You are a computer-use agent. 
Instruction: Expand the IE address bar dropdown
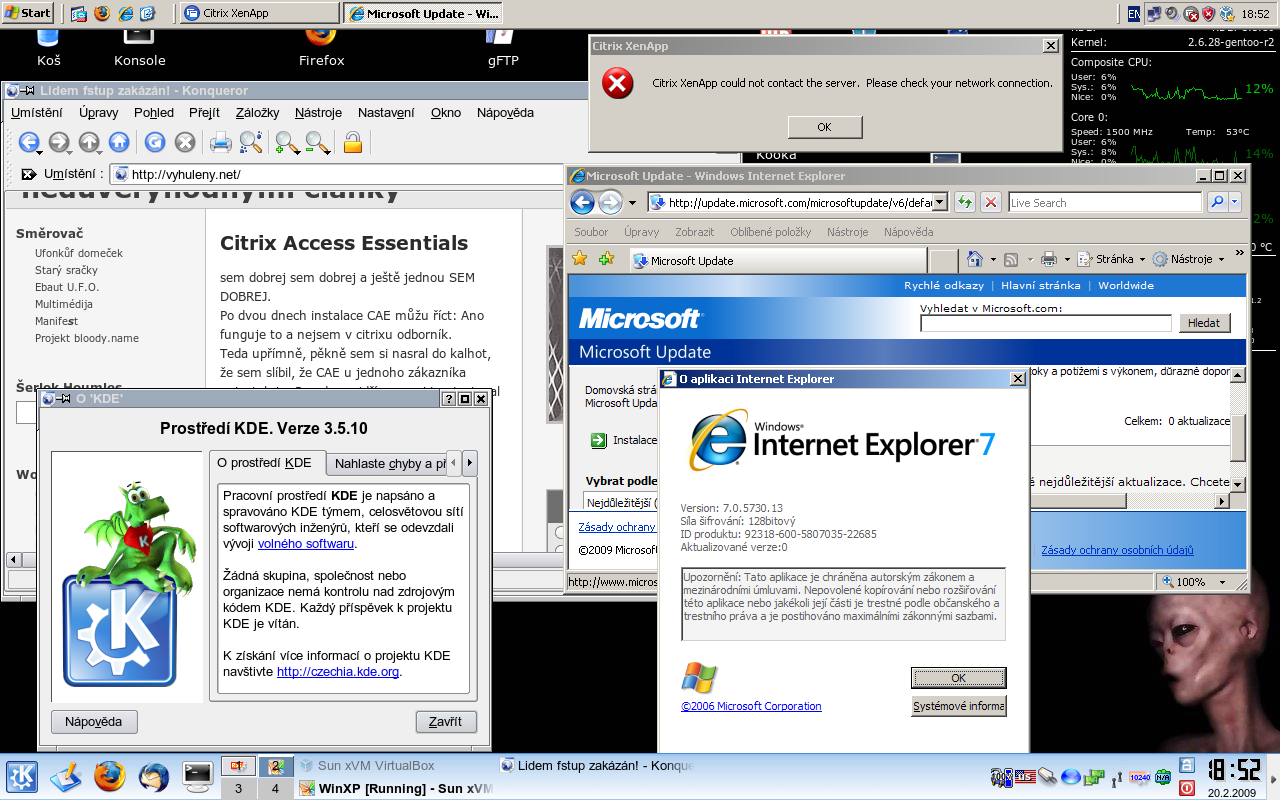coord(939,202)
